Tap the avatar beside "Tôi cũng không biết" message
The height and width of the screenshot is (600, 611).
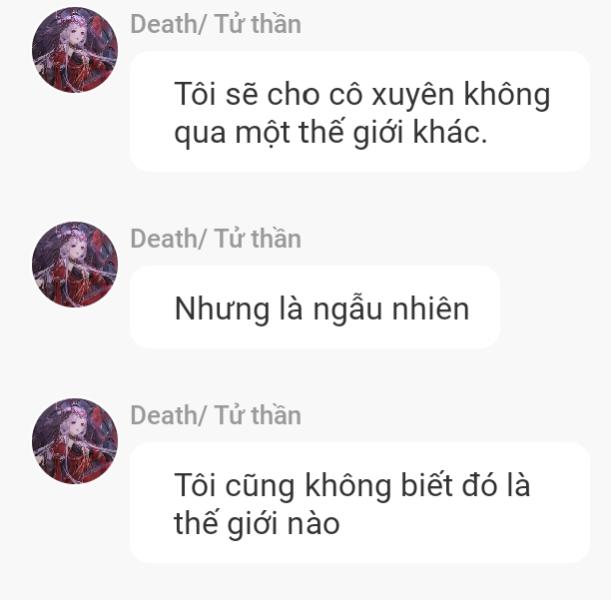pyautogui.click(x=75, y=441)
